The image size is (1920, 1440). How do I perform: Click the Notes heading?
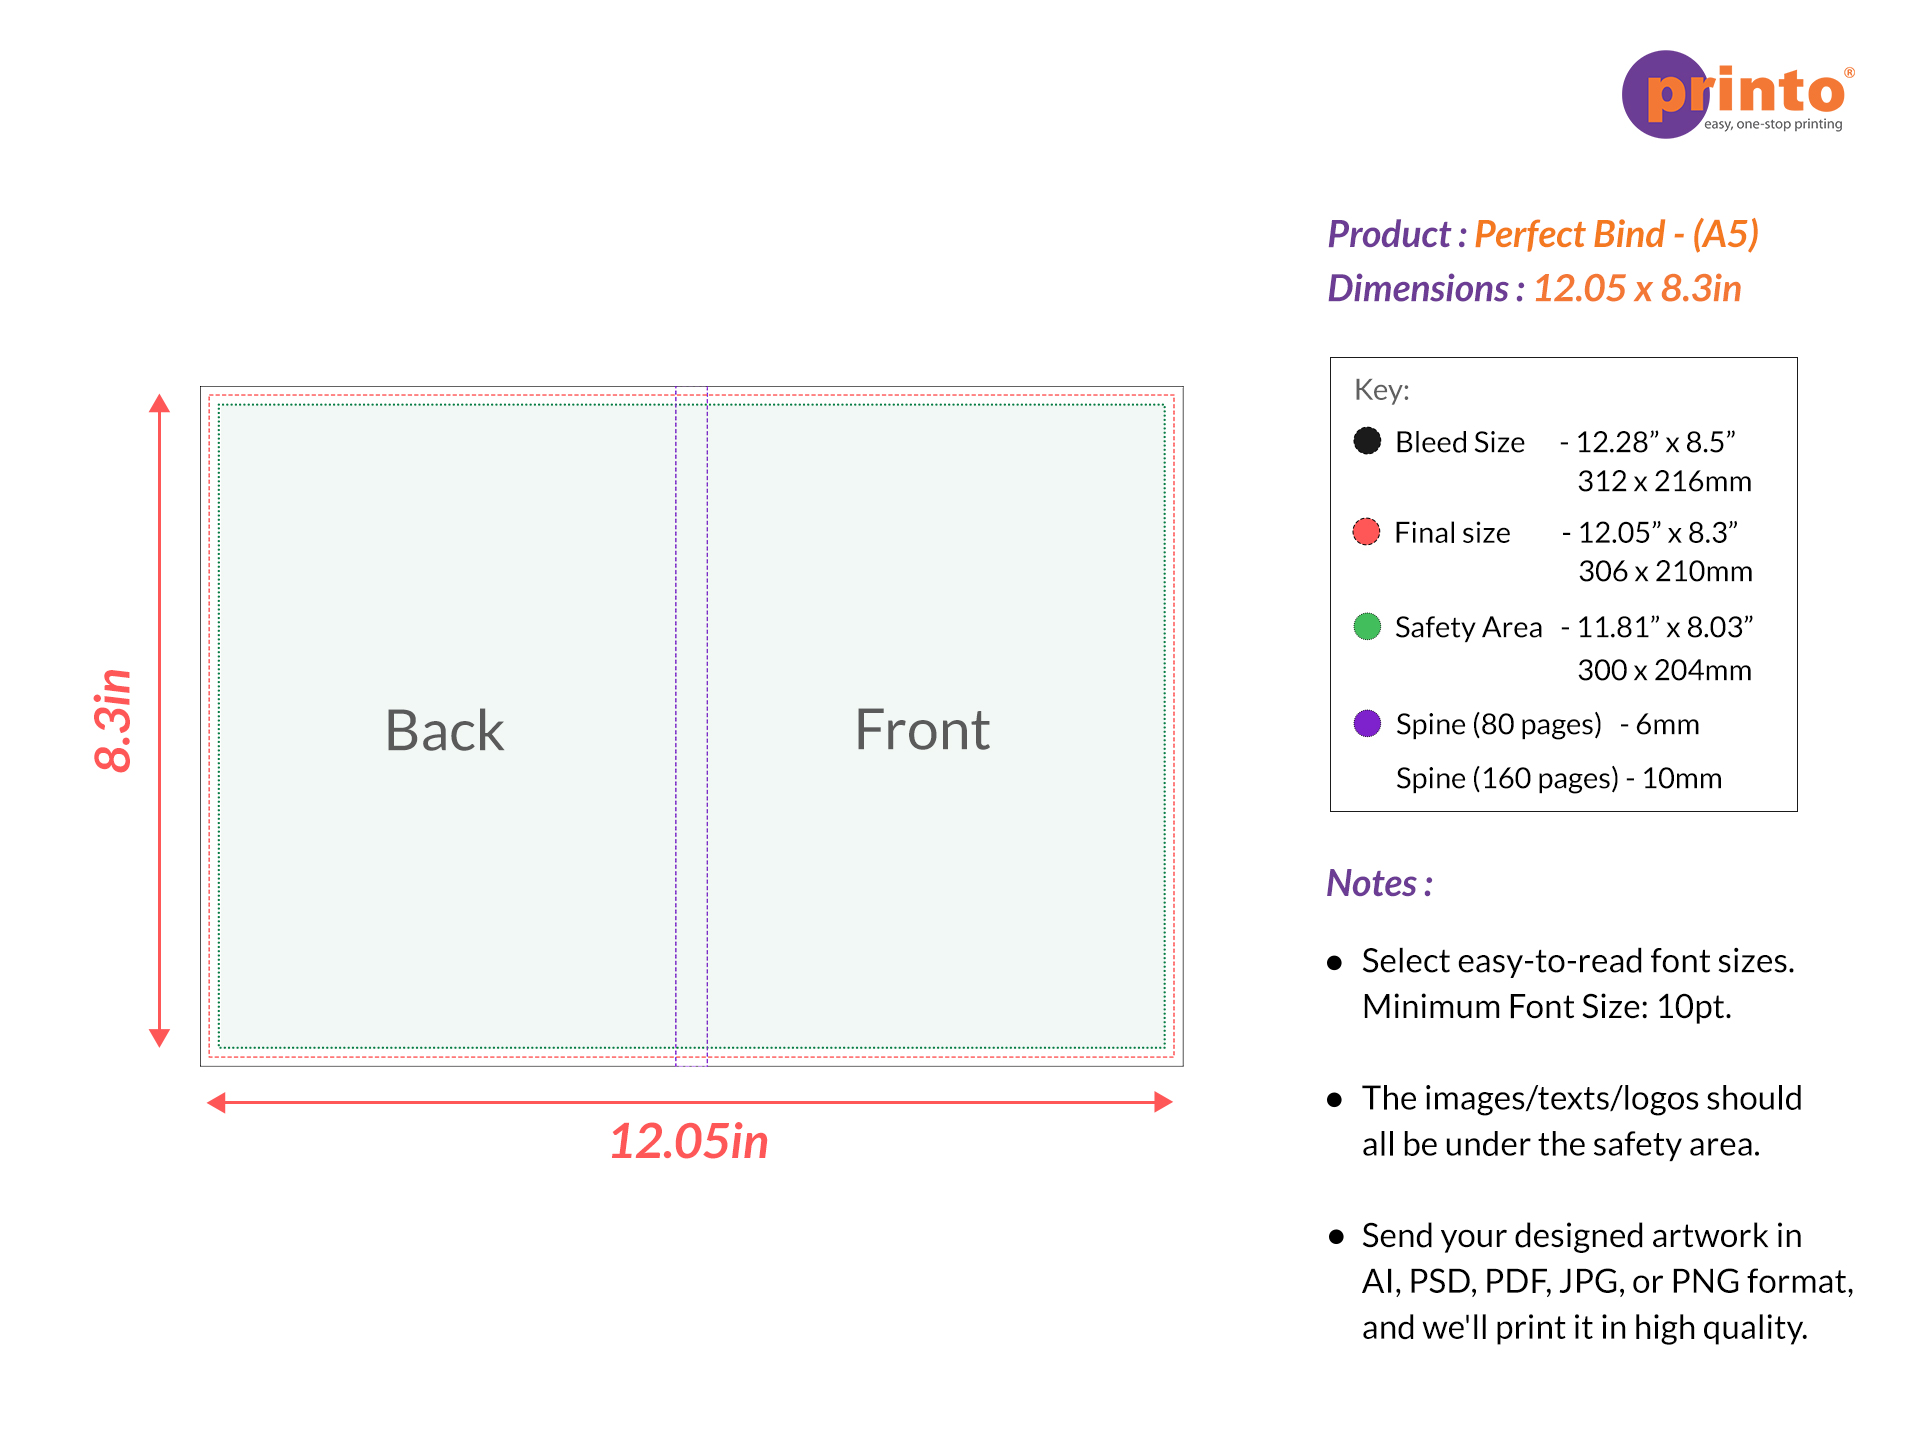click(x=1379, y=883)
